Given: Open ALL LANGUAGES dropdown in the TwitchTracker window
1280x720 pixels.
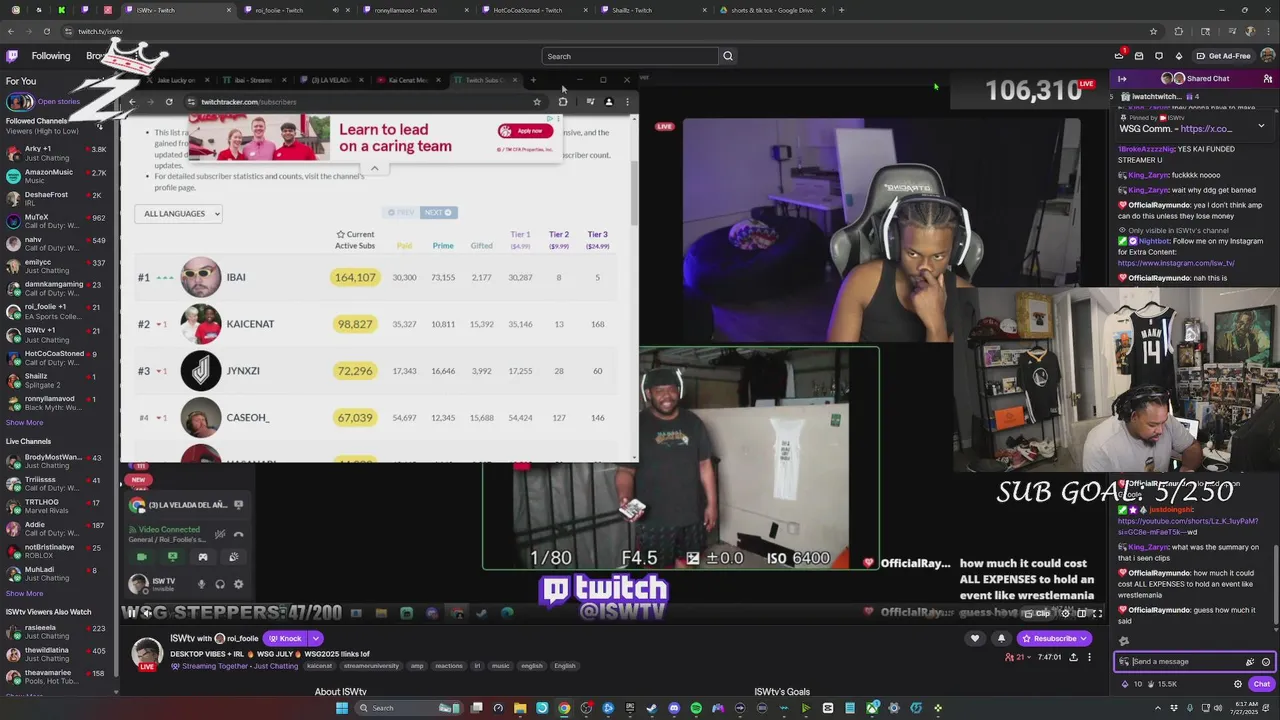Looking at the screenshot, I should coord(178,213).
